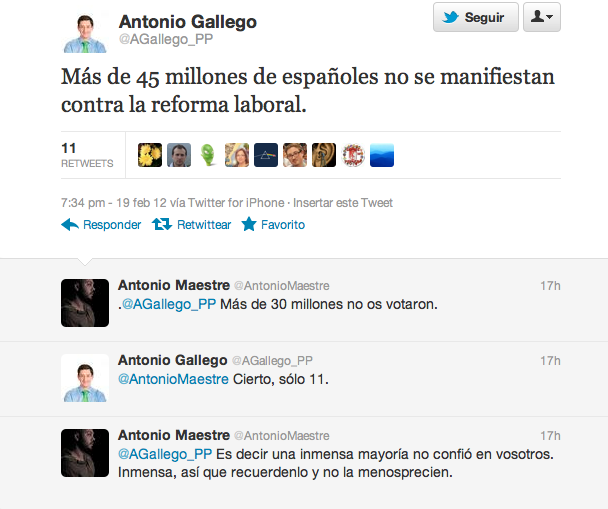Image resolution: width=608 pixels, height=509 pixels.
Task: Click the Retwittear retweet icon
Action: click(162, 224)
